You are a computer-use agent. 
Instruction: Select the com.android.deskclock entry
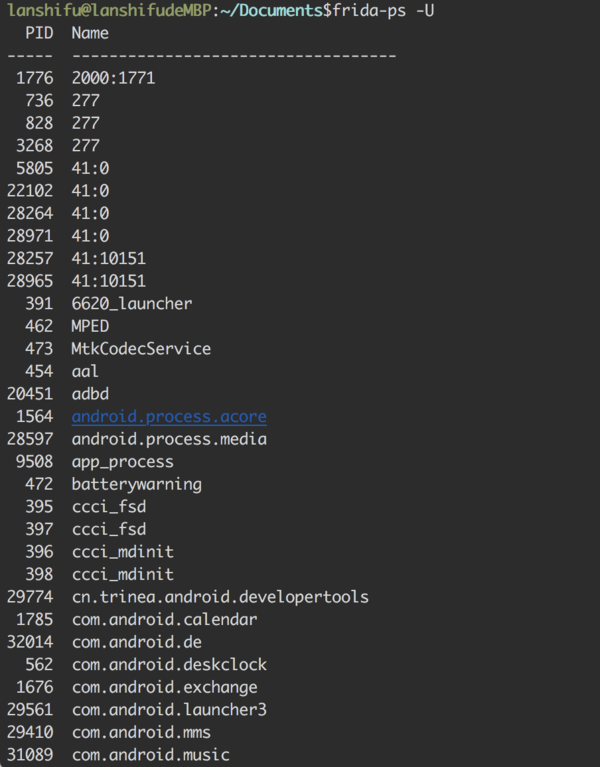(x=169, y=665)
